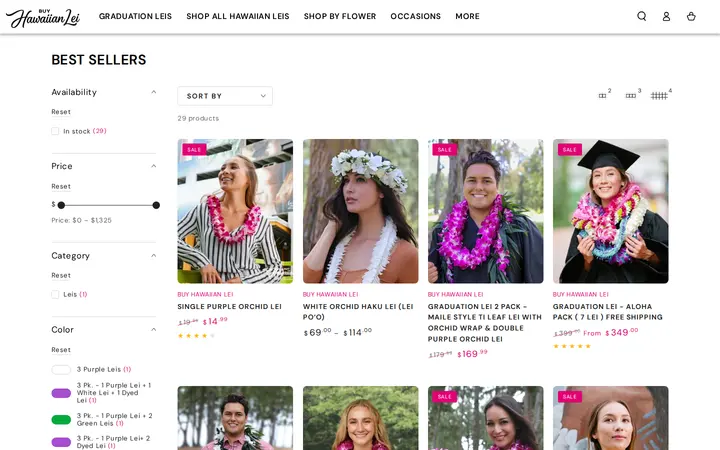Select 1 Purple Lei + 2 Green Leis swatch

(61, 419)
